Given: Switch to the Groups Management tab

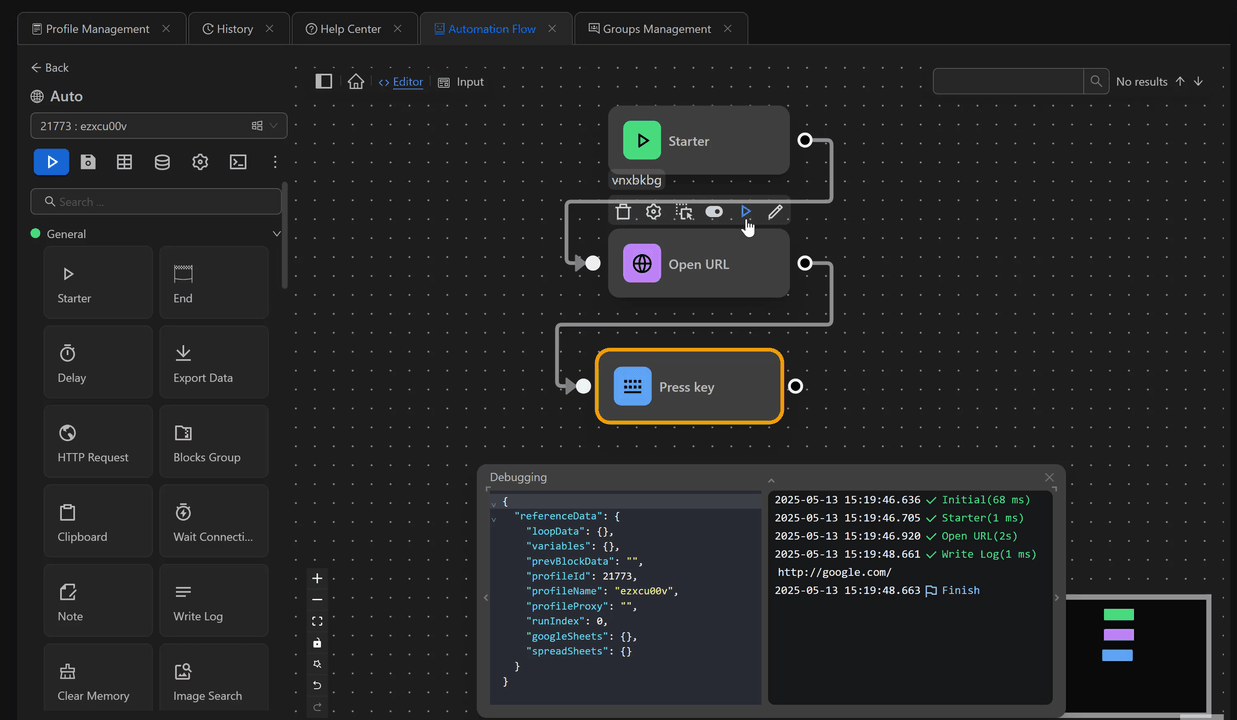Looking at the screenshot, I should click(x=659, y=28).
